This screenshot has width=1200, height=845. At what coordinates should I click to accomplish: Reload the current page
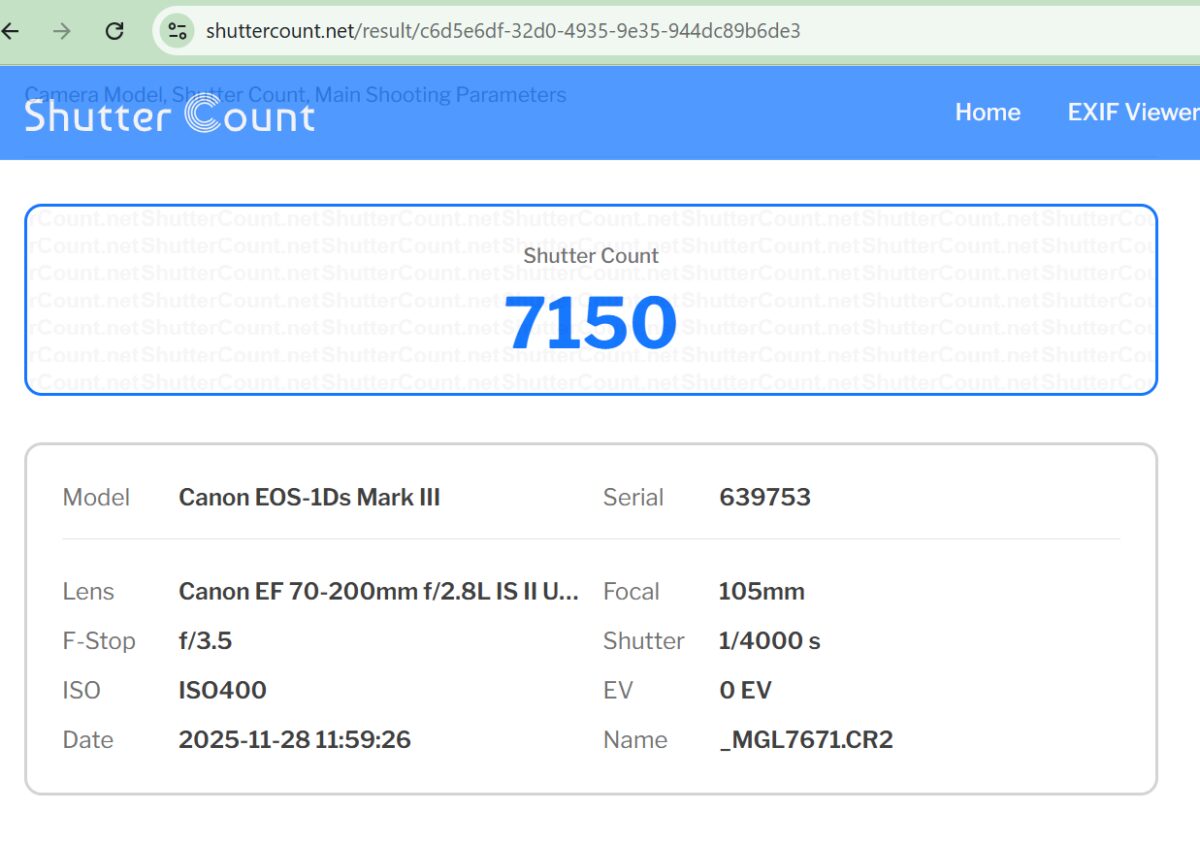[x=115, y=31]
